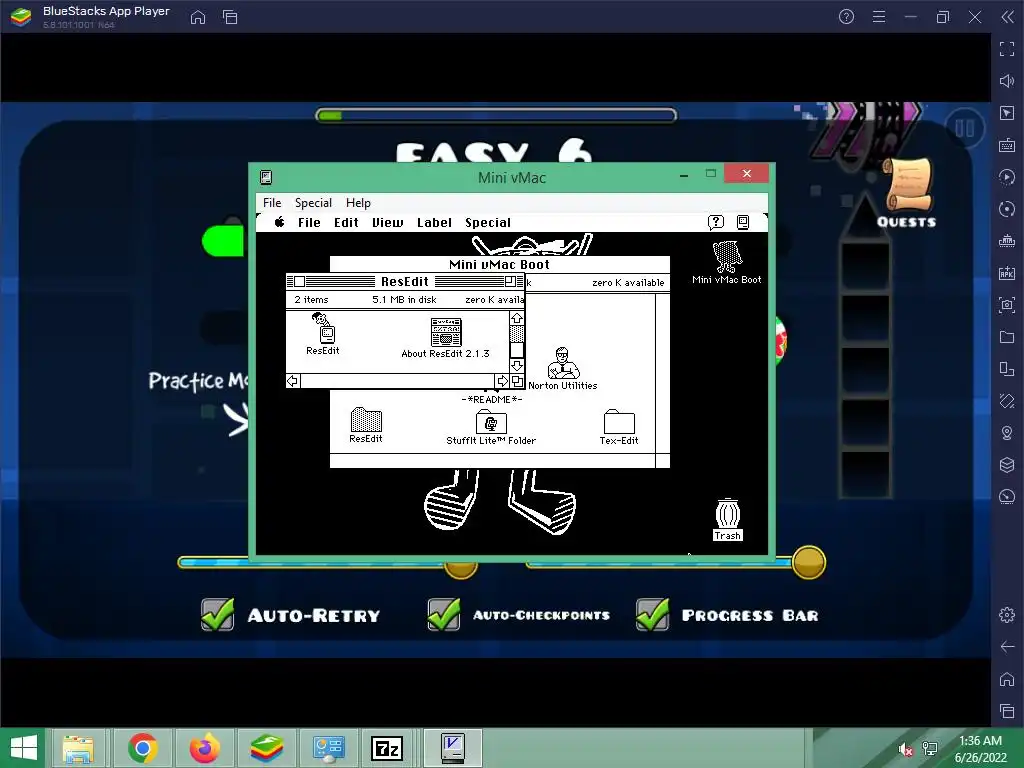
Task: Open the Apple menu
Action: pos(280,222)
